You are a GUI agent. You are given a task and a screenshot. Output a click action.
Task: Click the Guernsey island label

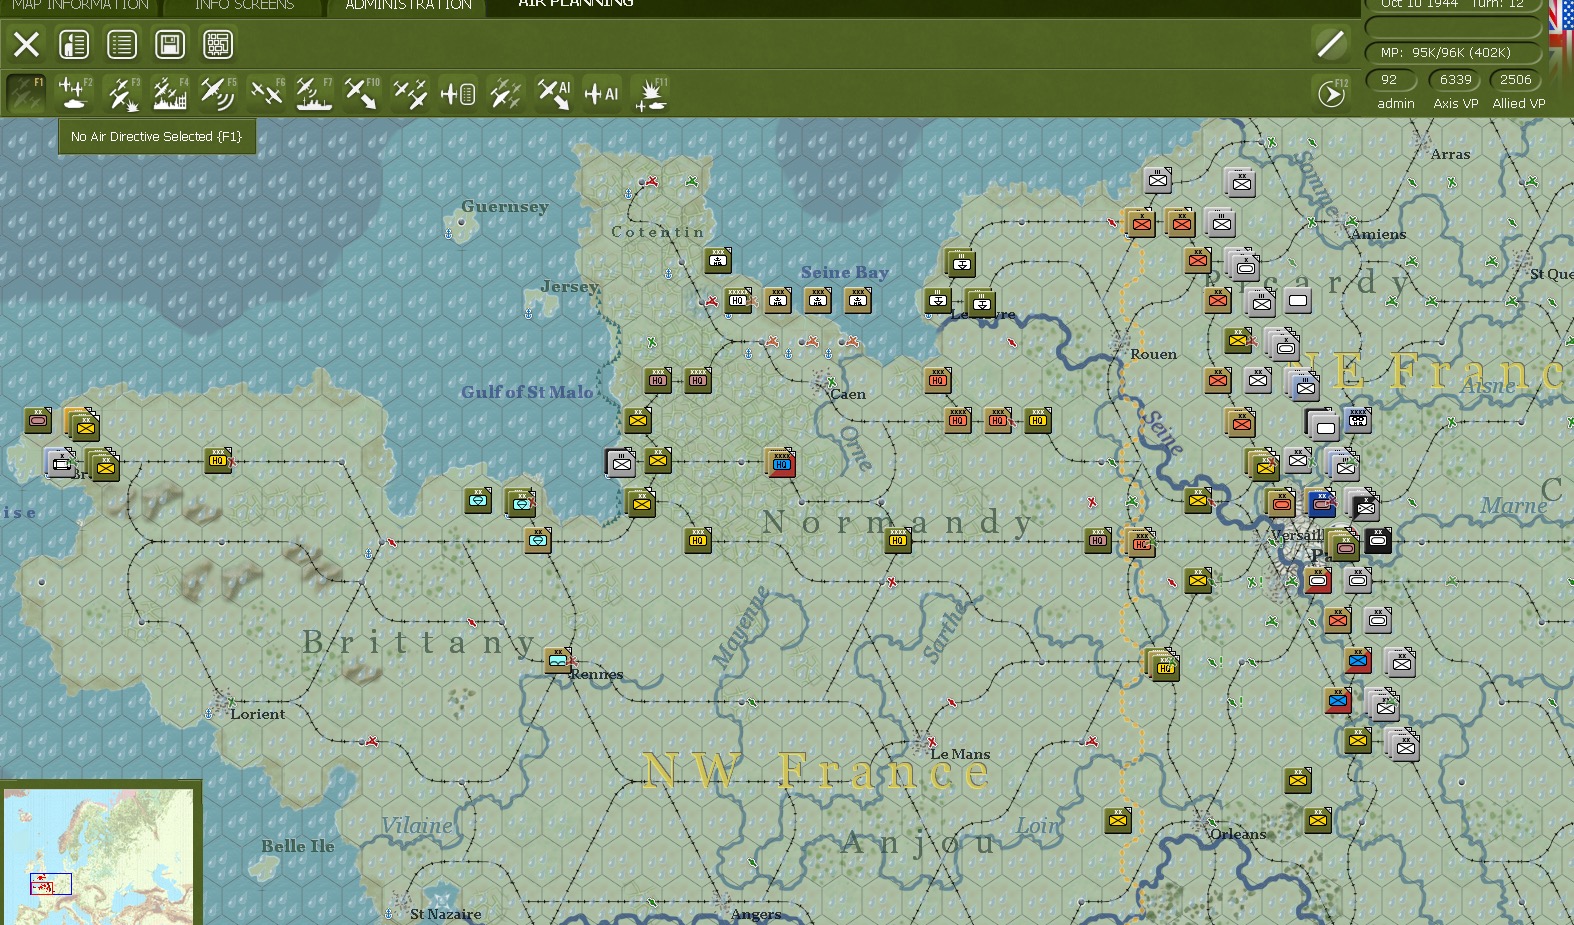tap(504, 207)
